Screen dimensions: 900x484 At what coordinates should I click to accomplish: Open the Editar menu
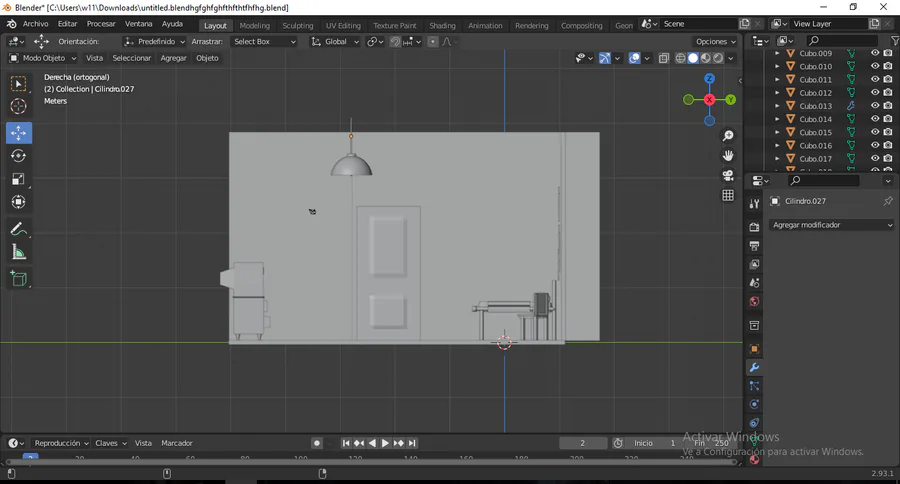67,24
